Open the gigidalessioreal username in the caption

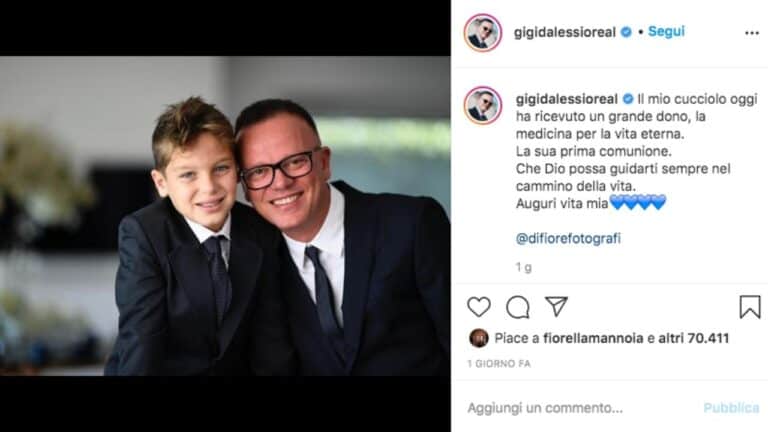pos(567,99)
